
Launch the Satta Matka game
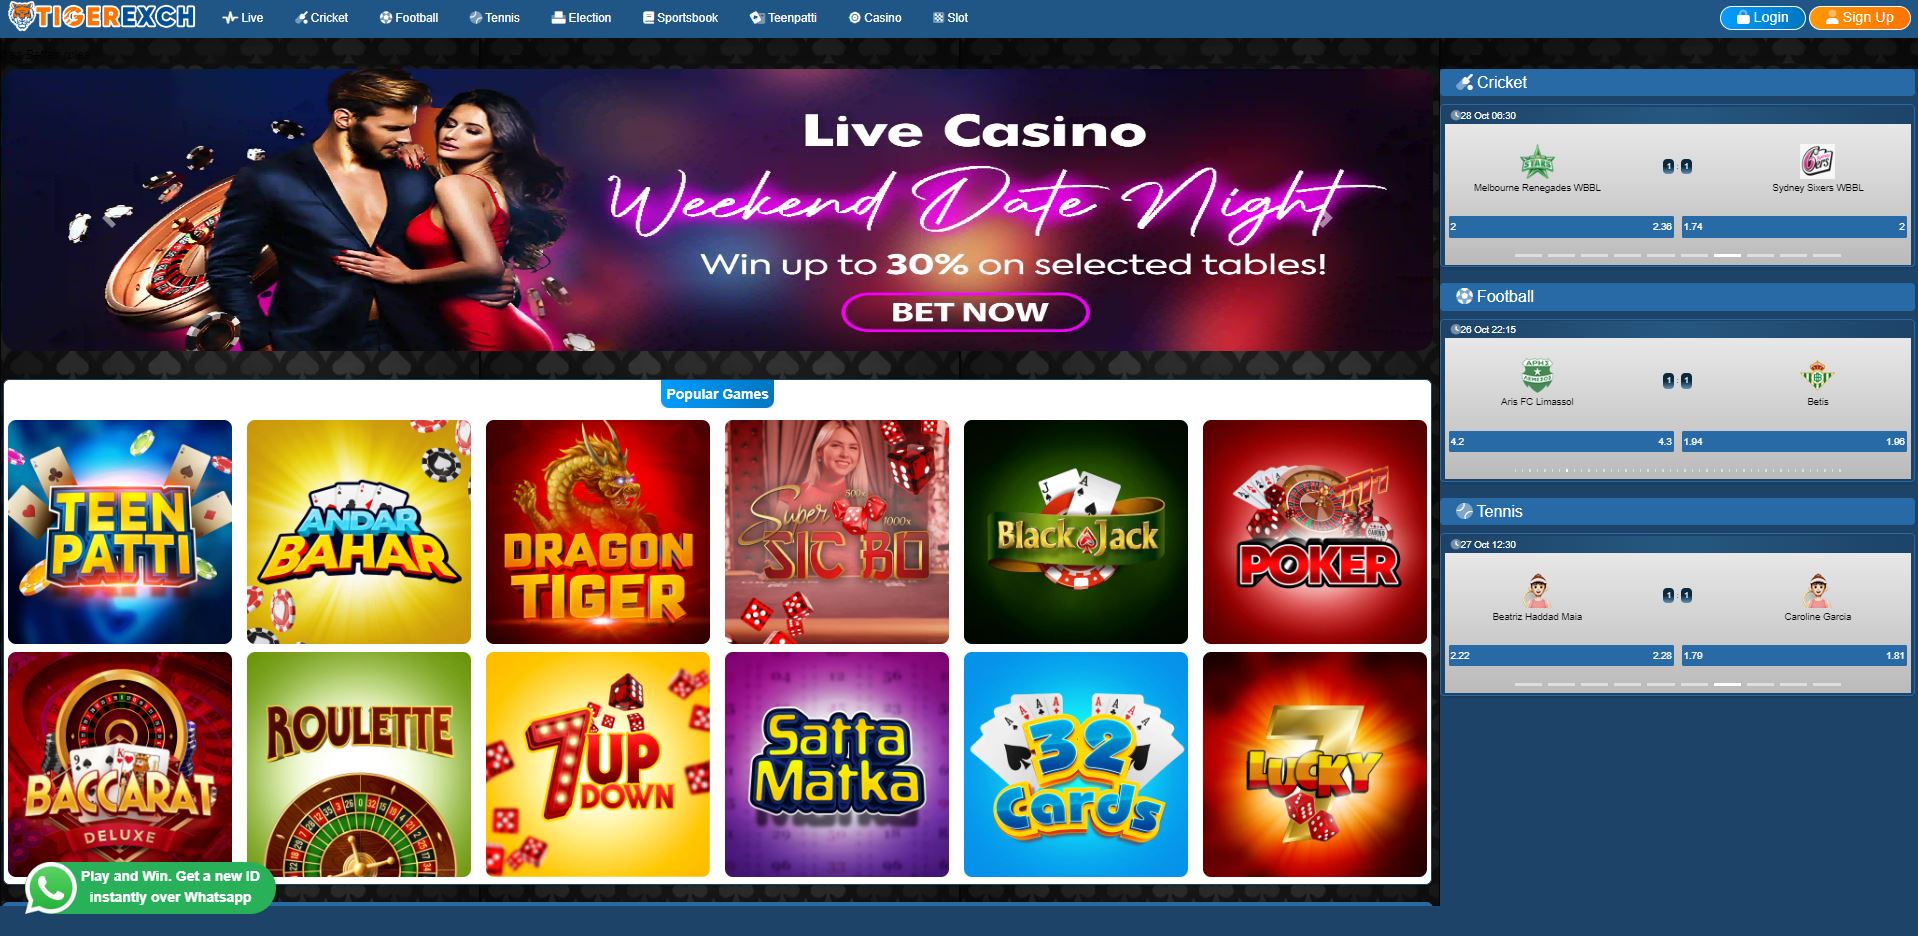837,765
